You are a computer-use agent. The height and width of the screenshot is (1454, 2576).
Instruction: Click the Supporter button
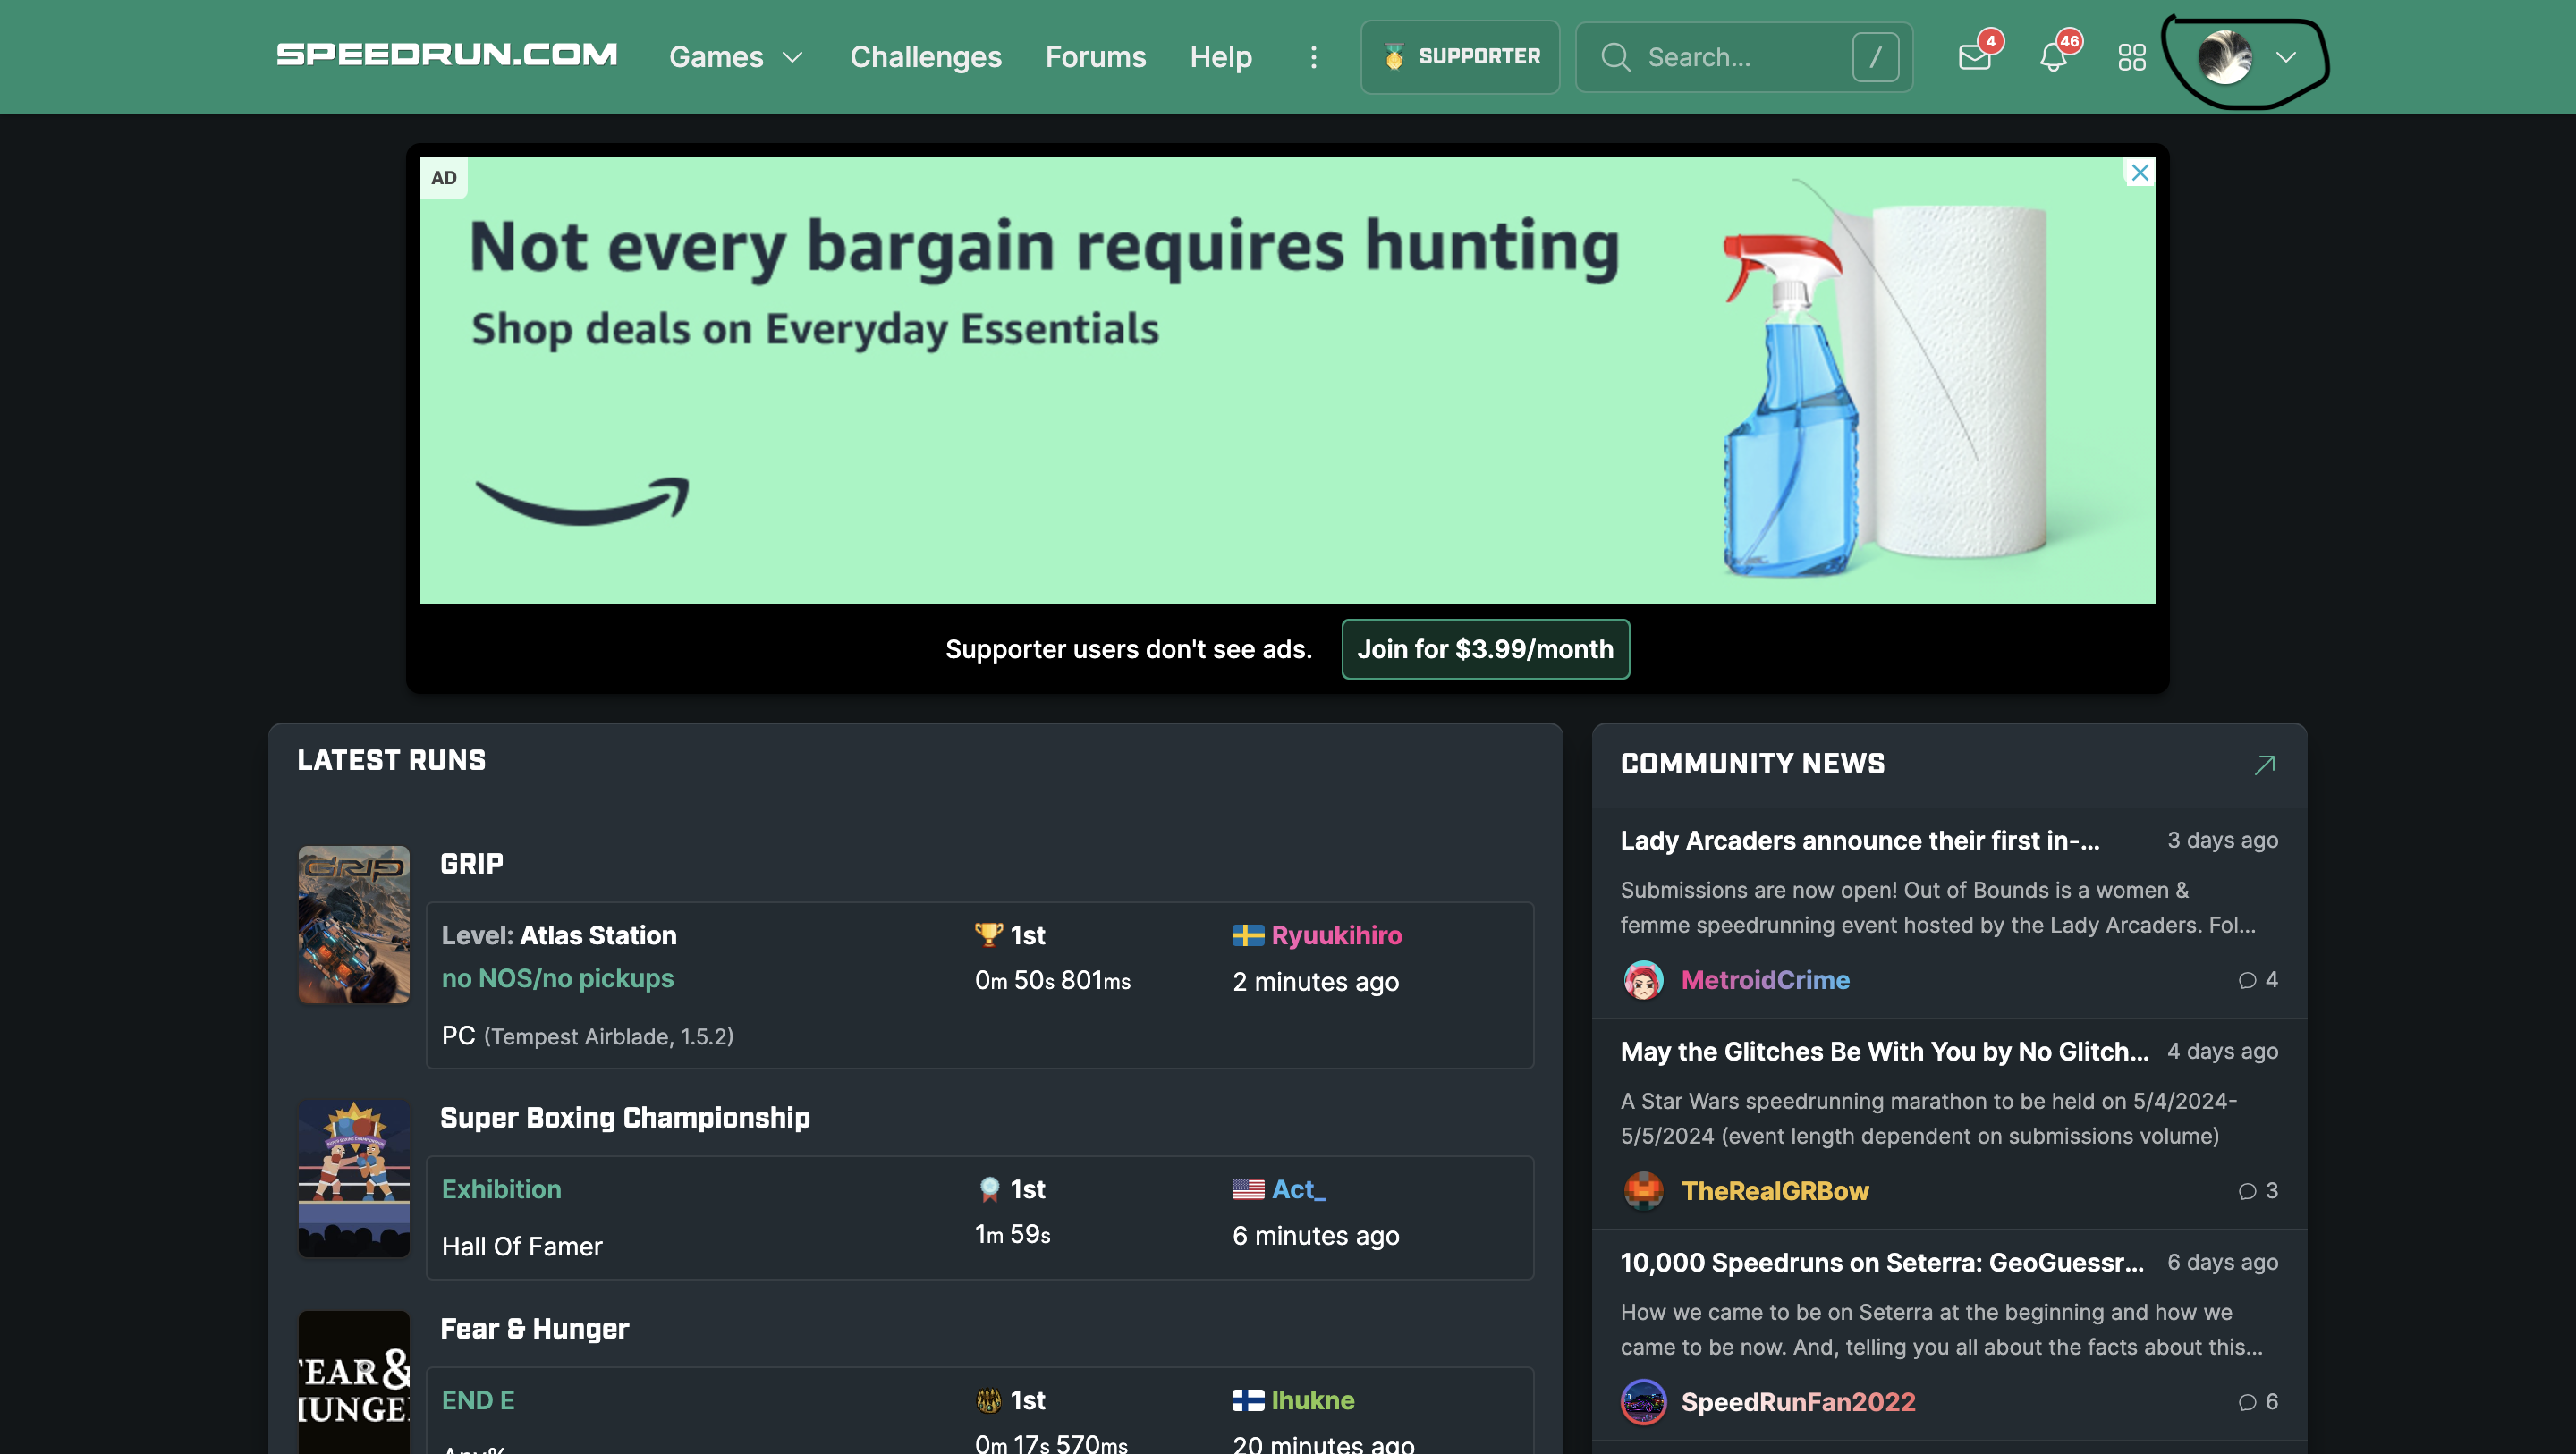coord(1459,57)
